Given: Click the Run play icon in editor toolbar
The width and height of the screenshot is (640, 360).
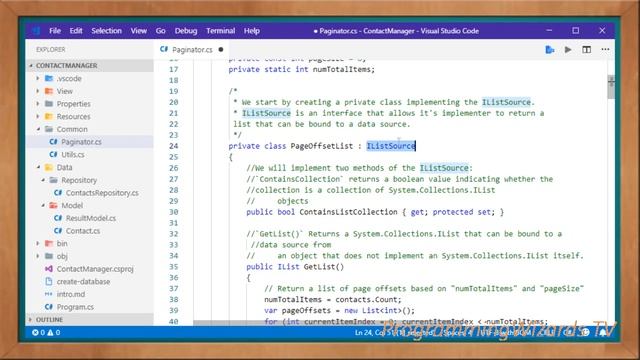Looking at the screenshot, I should coord(568,49).
